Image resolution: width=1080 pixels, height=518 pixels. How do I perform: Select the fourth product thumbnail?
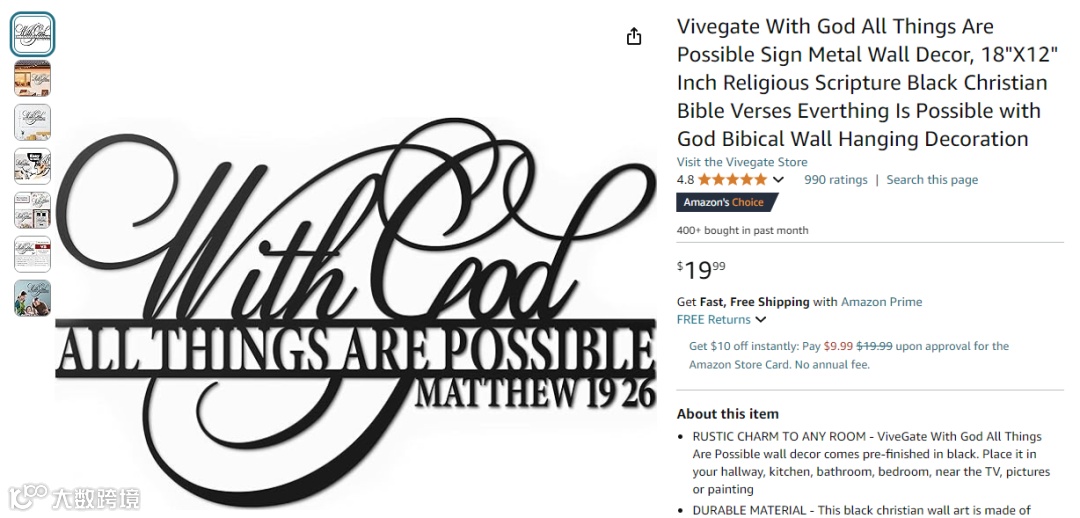[x=32, y=167]
